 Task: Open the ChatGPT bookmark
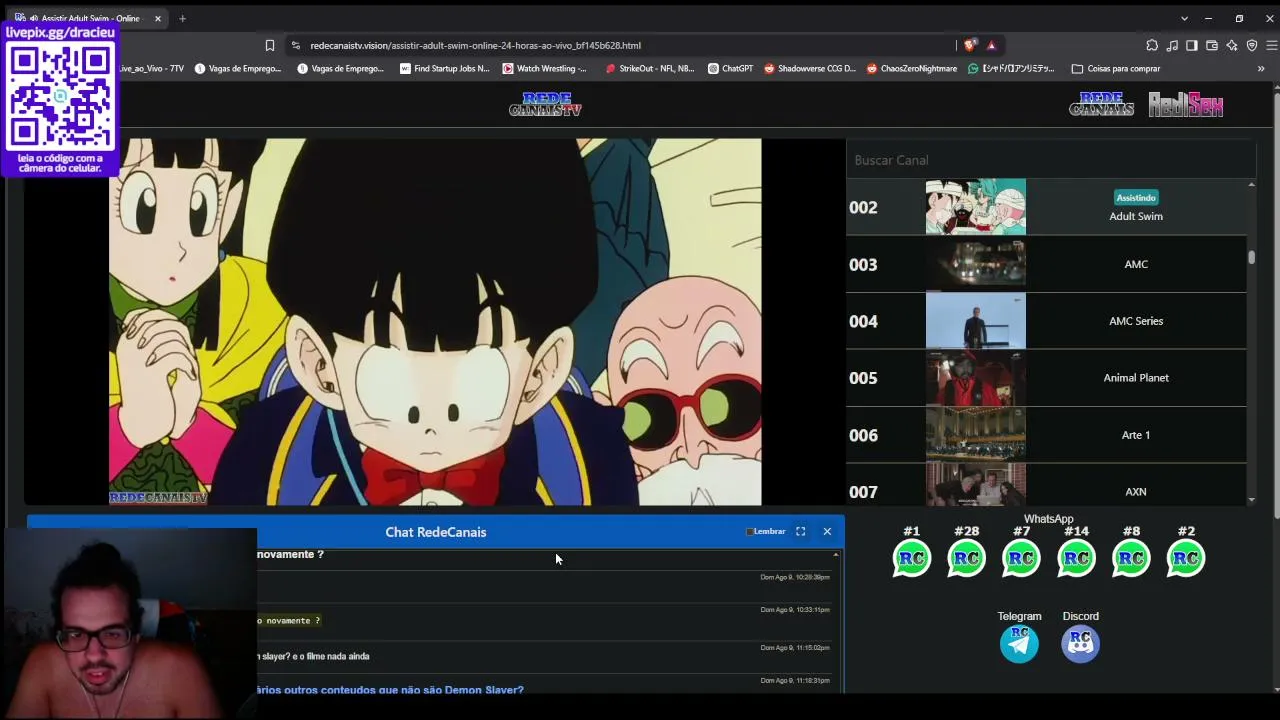click(x=730, y=69)
